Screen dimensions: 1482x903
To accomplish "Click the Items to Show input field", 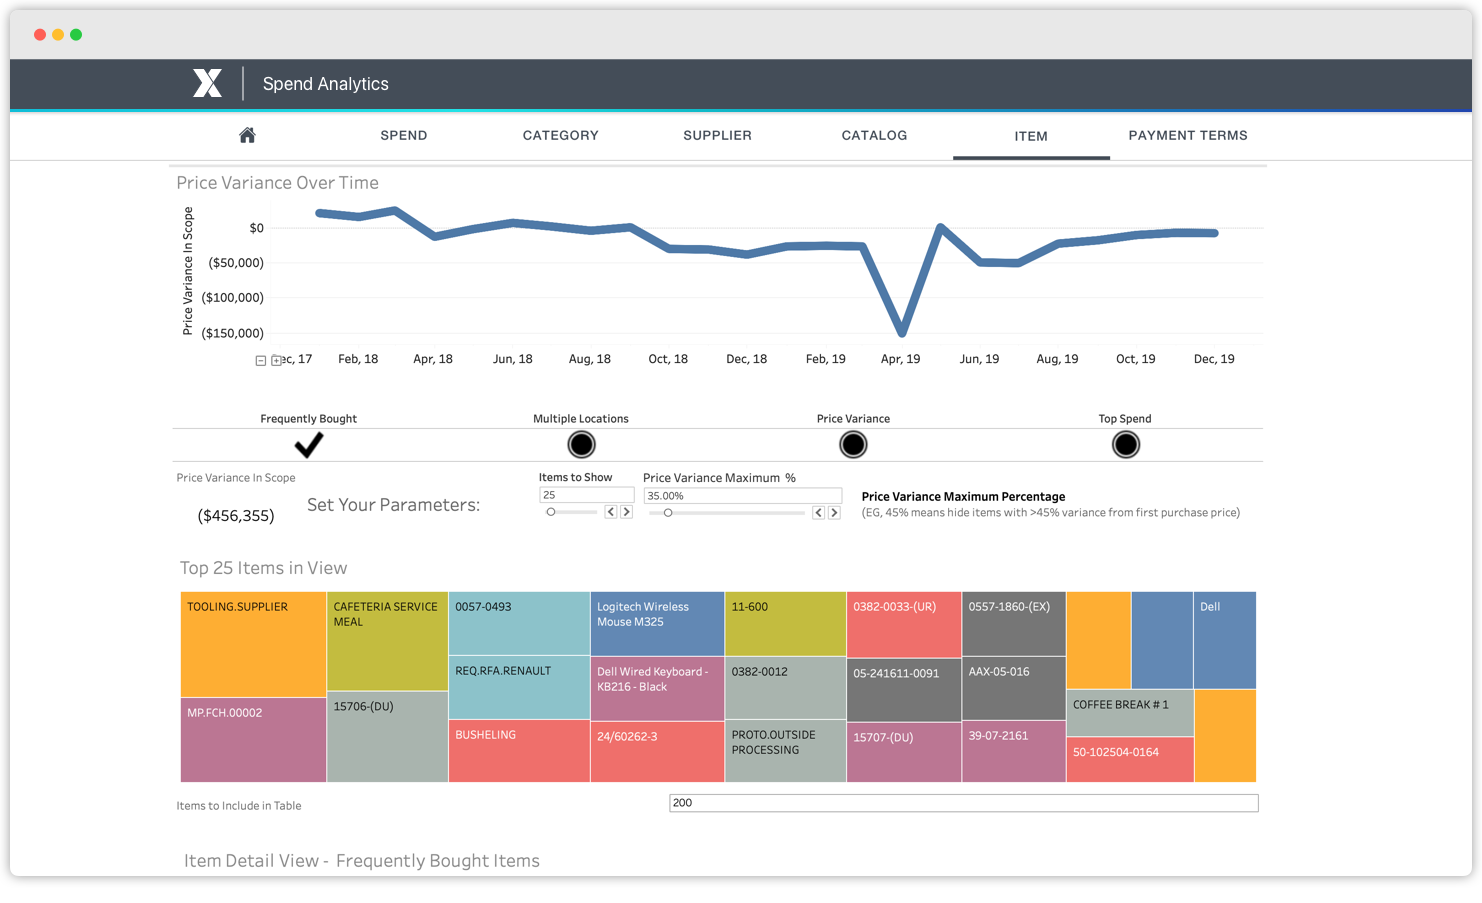I will [x=587, y=495].
